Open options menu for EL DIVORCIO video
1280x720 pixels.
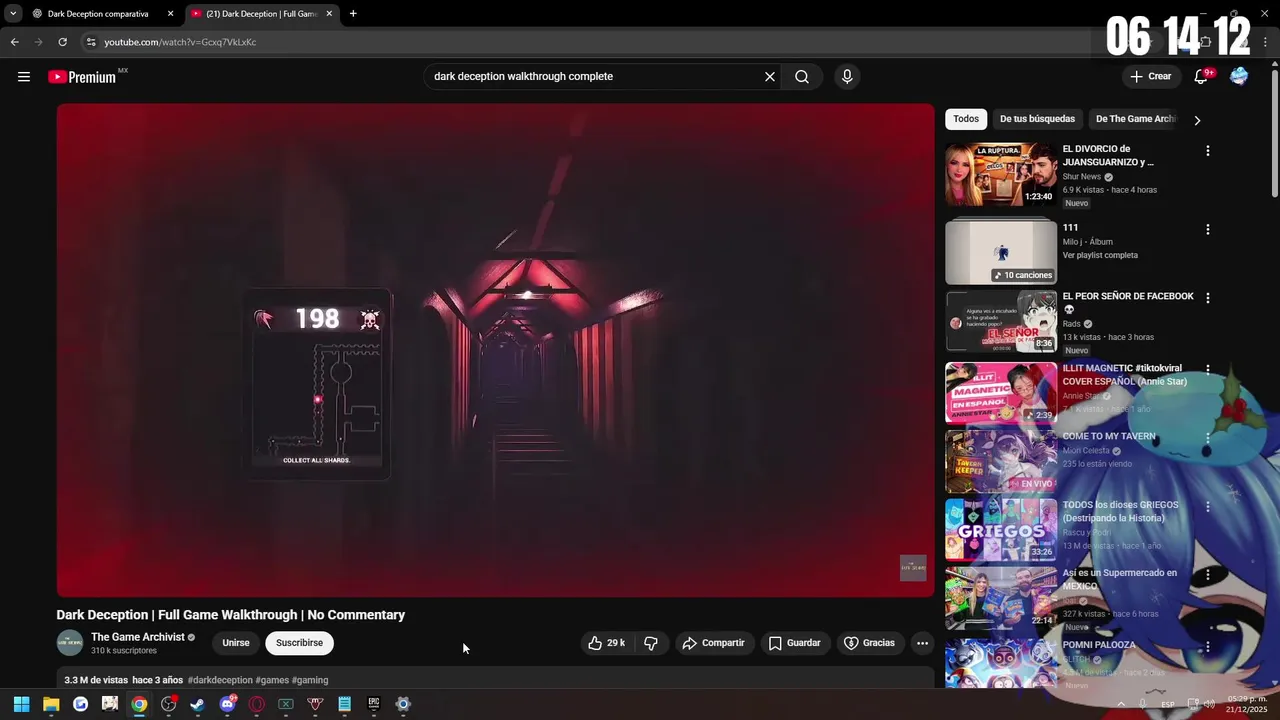[x=1208, y=151]
